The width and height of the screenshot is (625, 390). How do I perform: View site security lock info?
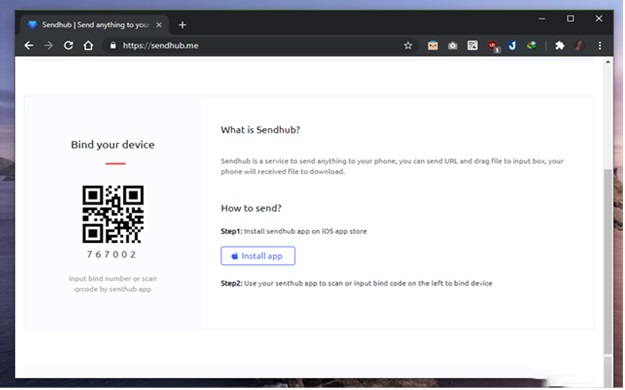click(113, 45)
